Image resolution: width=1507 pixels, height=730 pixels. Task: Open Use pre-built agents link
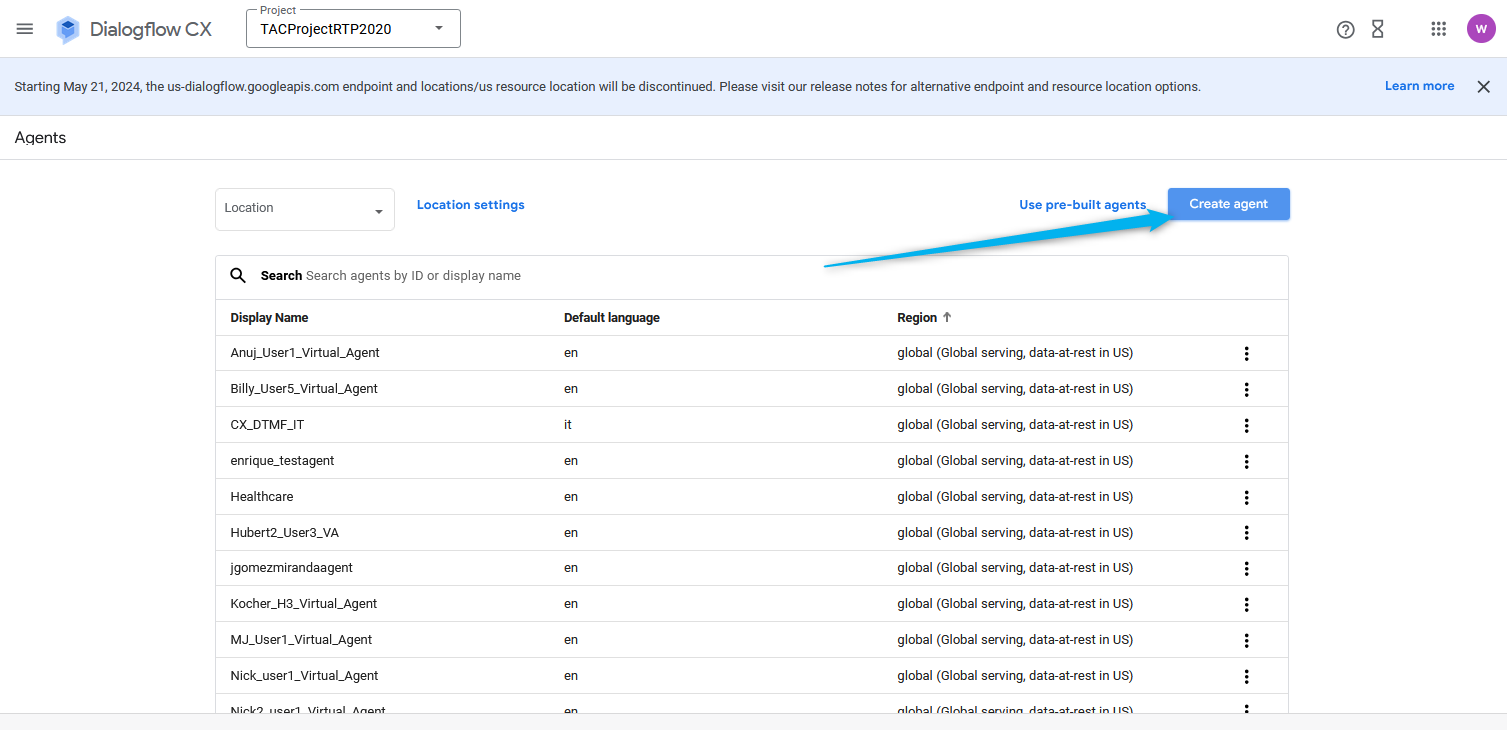click(x=1082, y=205)
